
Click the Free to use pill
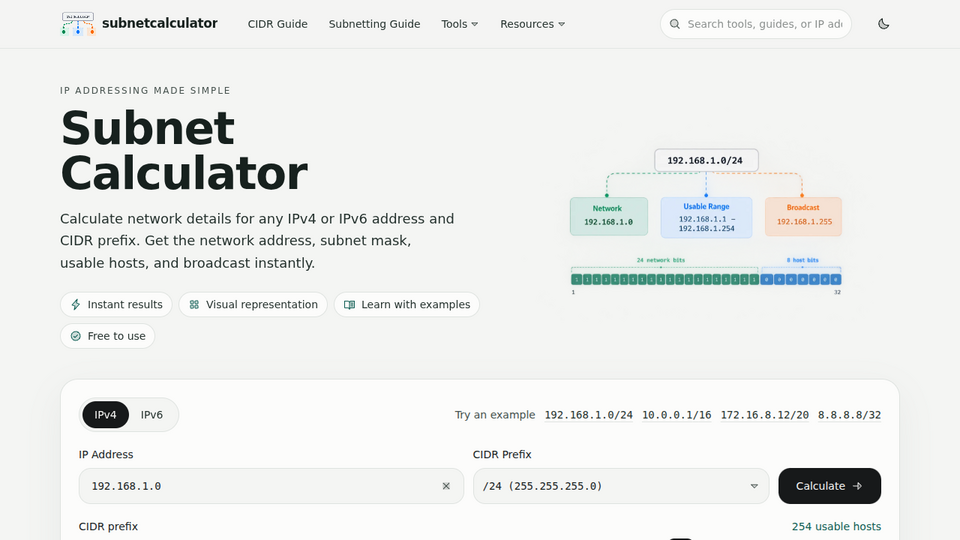click(108, 336)
